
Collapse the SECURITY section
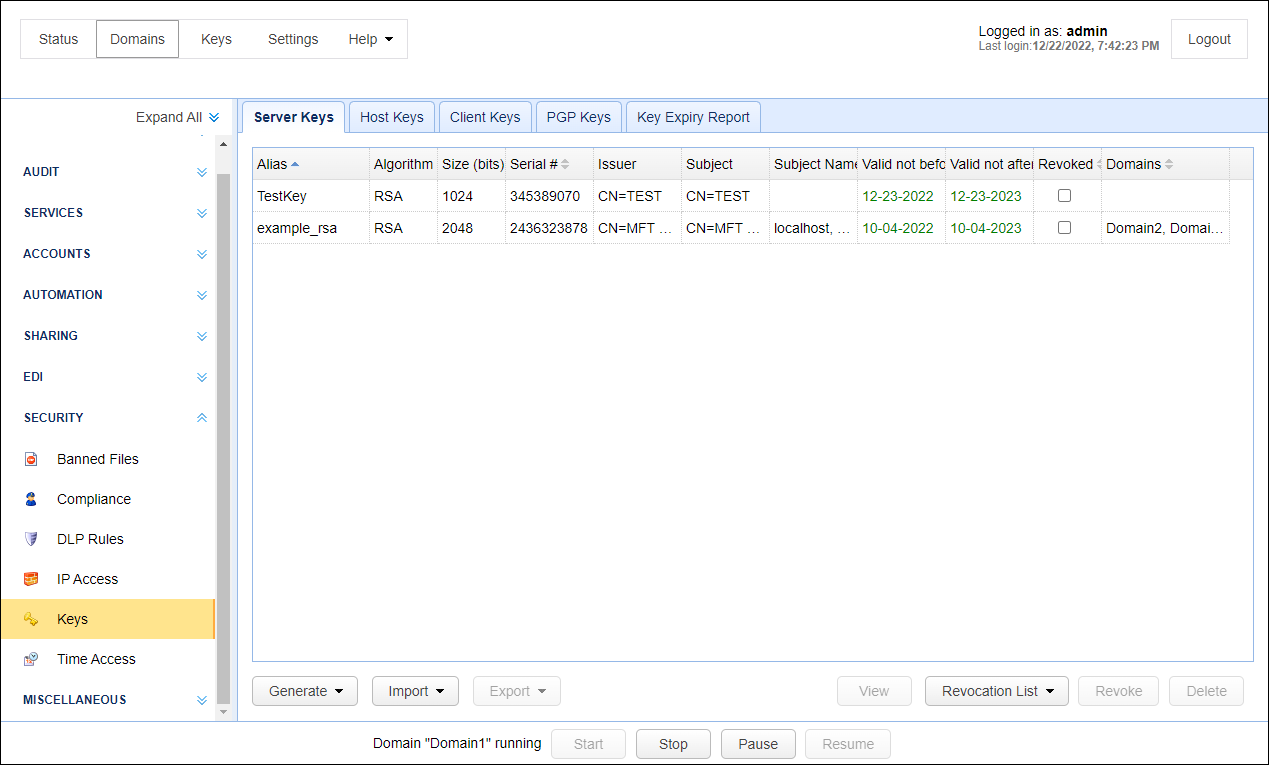202,418
